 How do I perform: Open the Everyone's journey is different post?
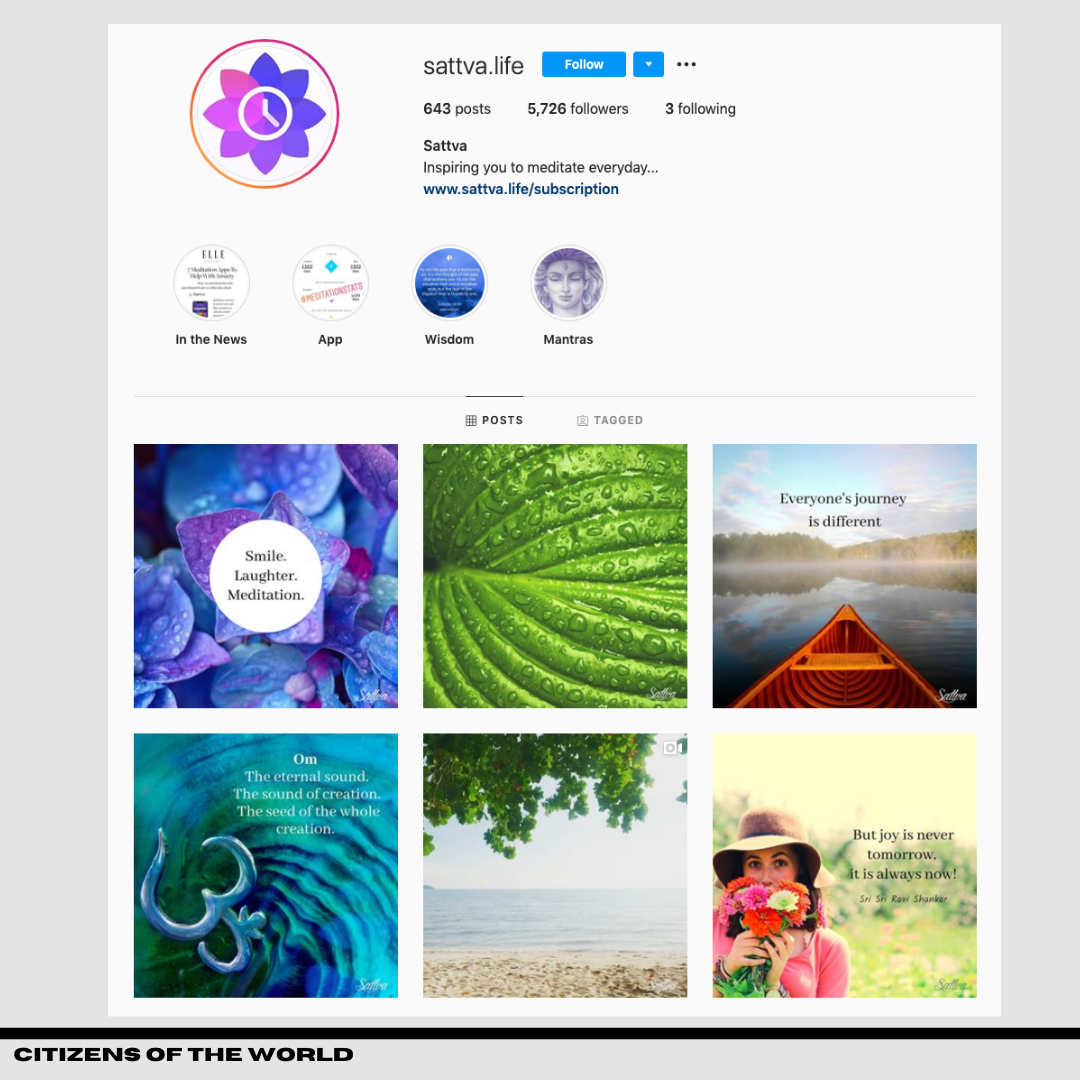pyautogui.click(x=844, y=576)
